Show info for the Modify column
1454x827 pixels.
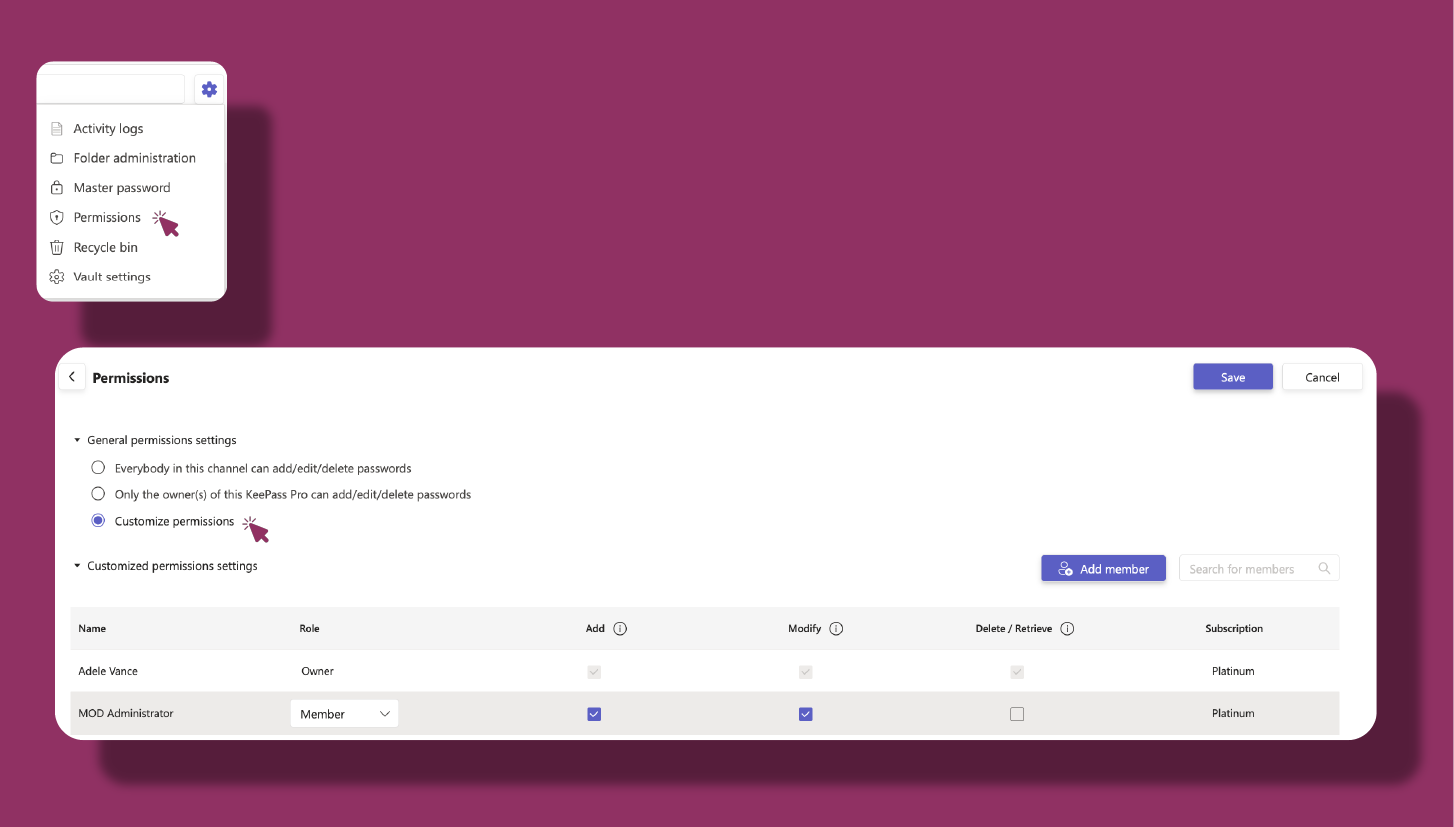point(836,629)
